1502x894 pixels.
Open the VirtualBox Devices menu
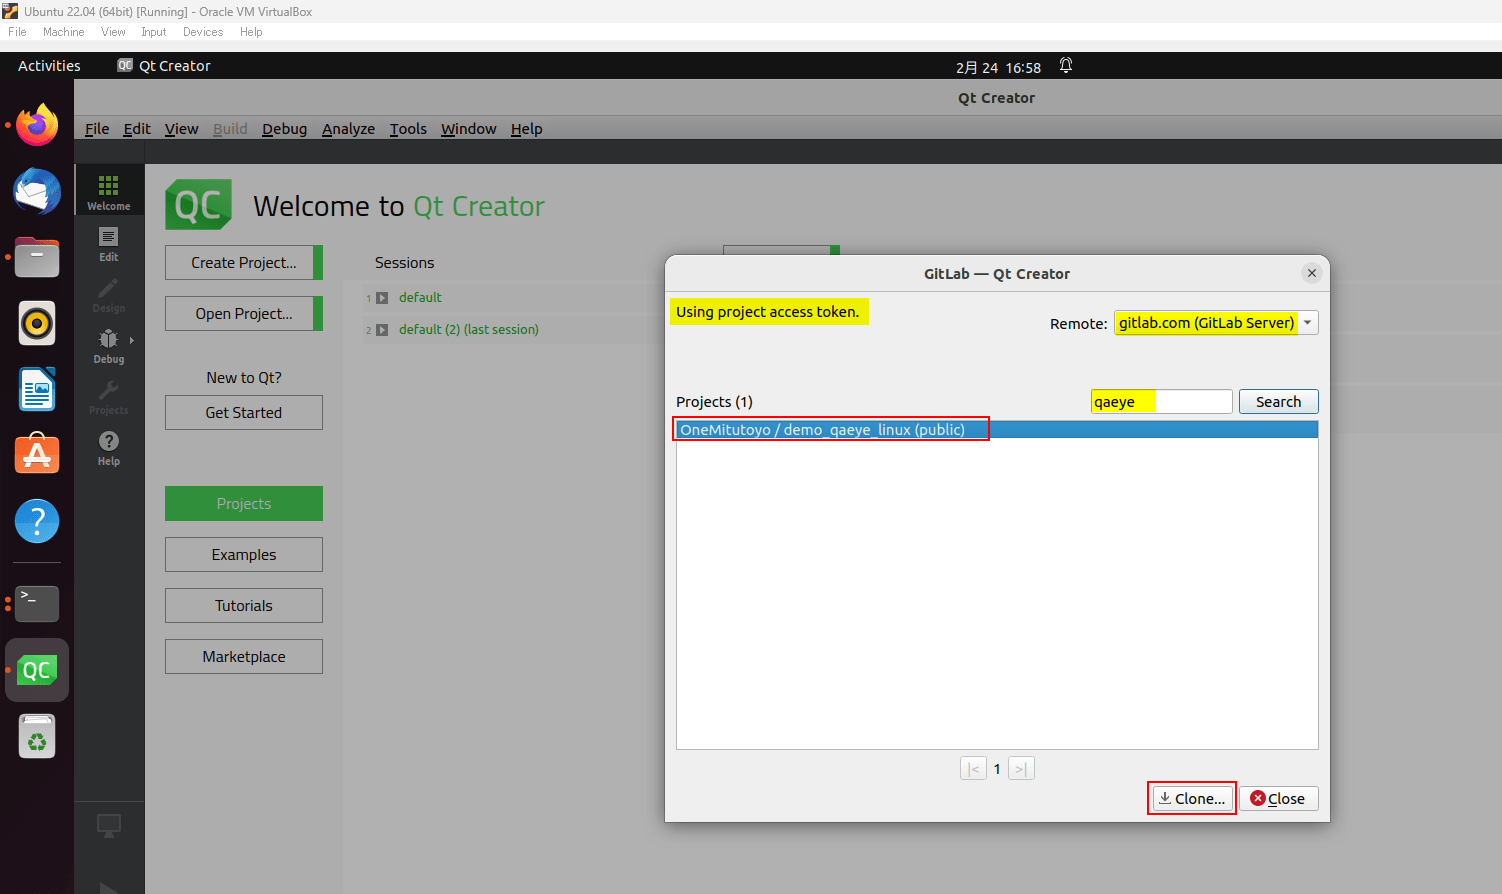(x=203, y=32)
